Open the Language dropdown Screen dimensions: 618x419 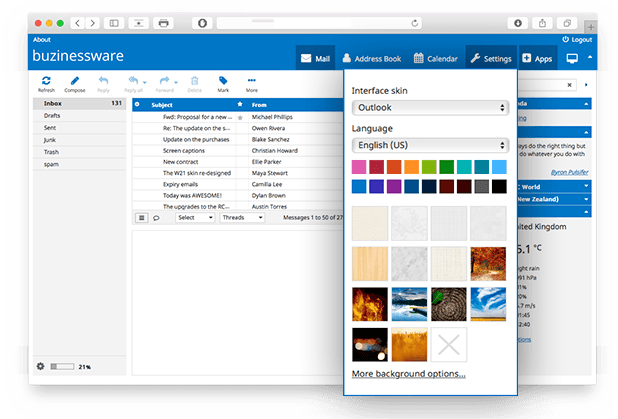tap(431, 145)
